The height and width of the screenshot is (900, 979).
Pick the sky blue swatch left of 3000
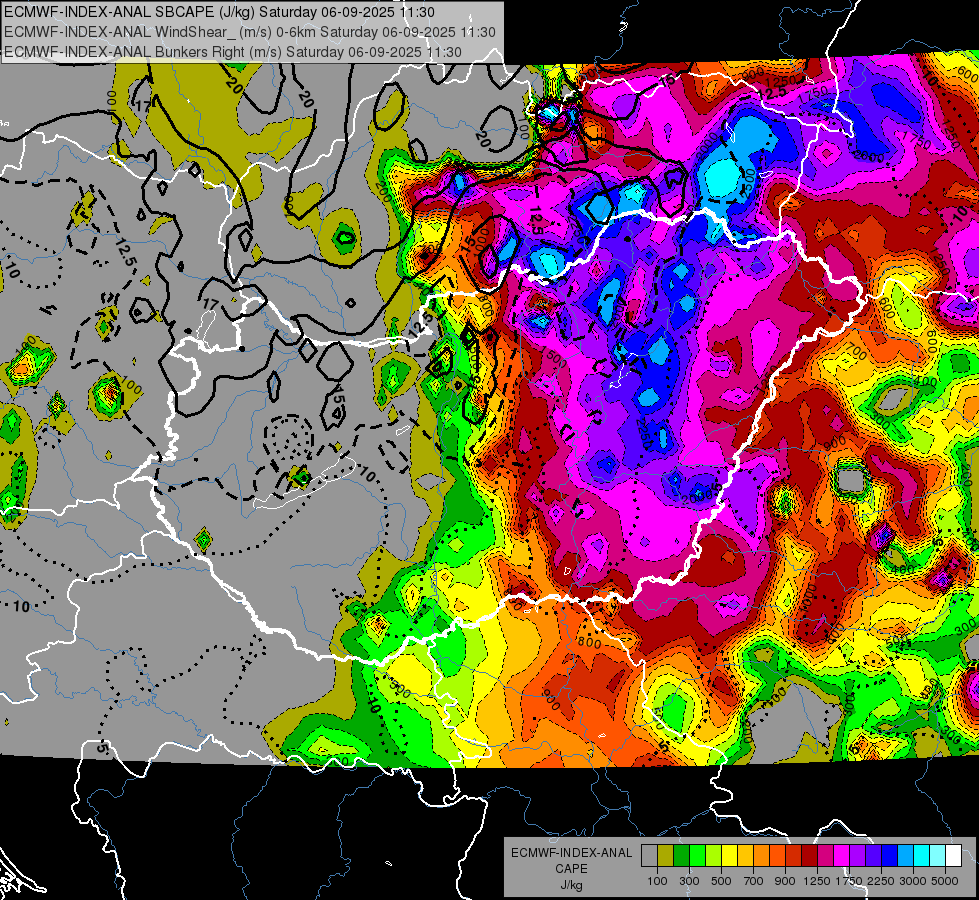[906, 856]
